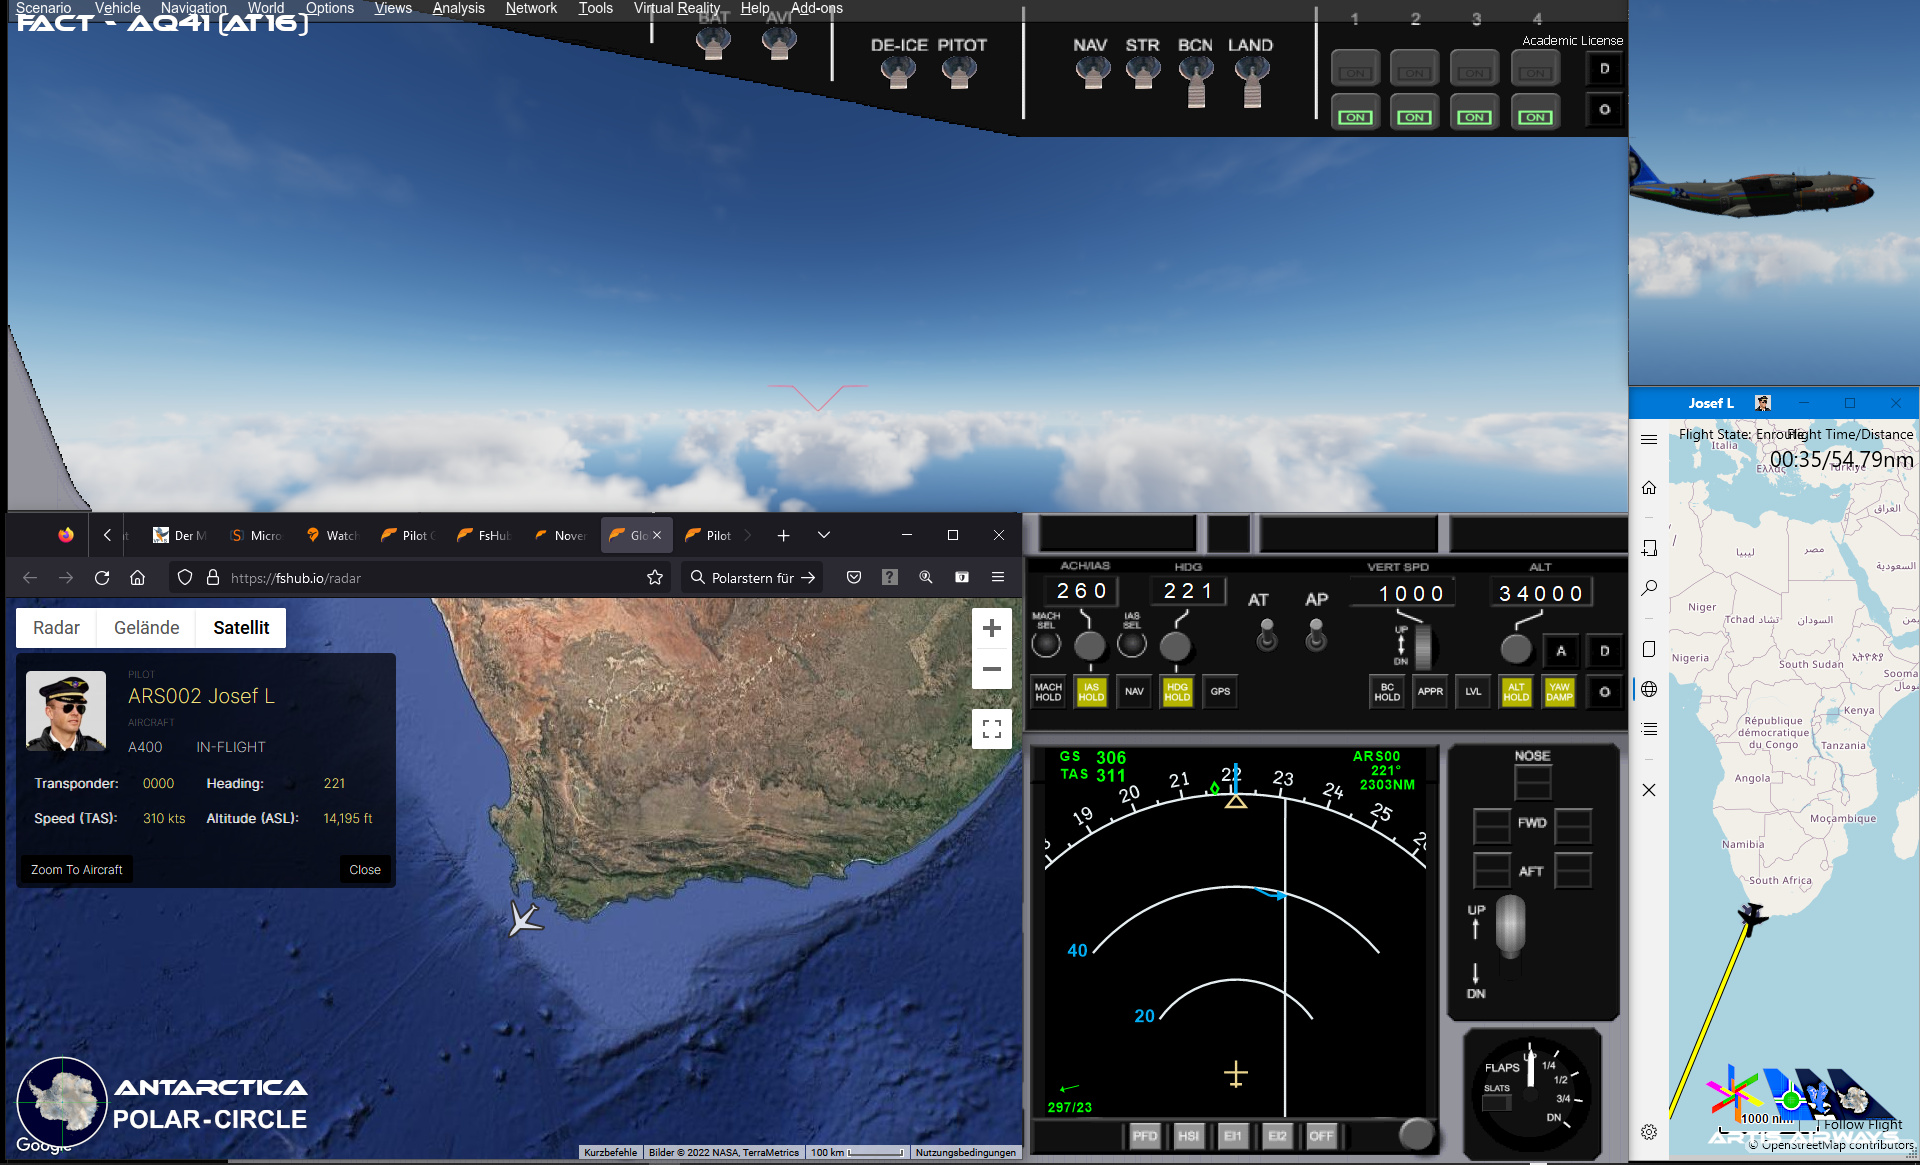The image size is (1920, 1165).
Task: Click pilot avatar thumbnail ARS002
Action: tap(66, 711)
